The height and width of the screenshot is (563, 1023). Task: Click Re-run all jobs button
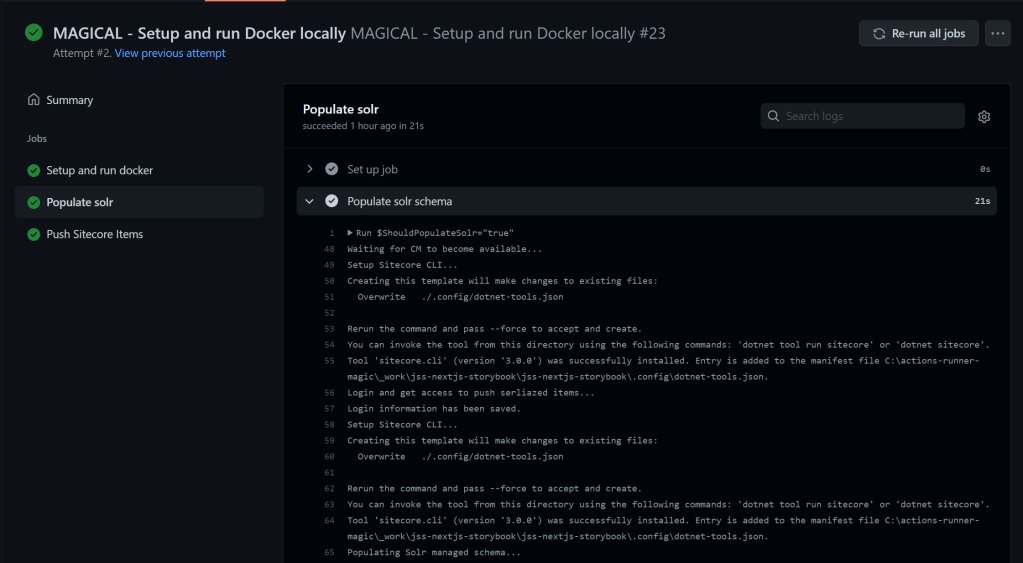(x=918, y=33)
